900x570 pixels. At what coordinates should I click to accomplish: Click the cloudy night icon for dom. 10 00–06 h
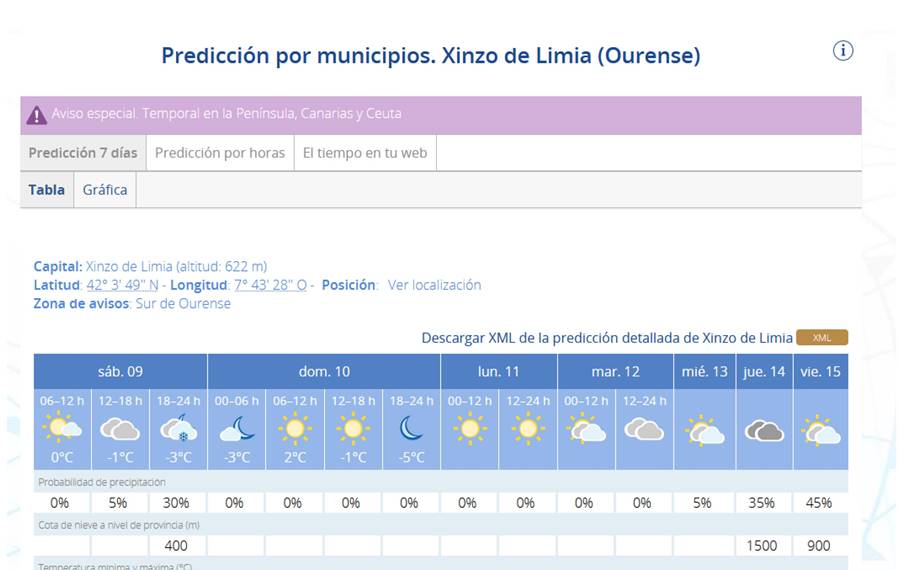237,429
